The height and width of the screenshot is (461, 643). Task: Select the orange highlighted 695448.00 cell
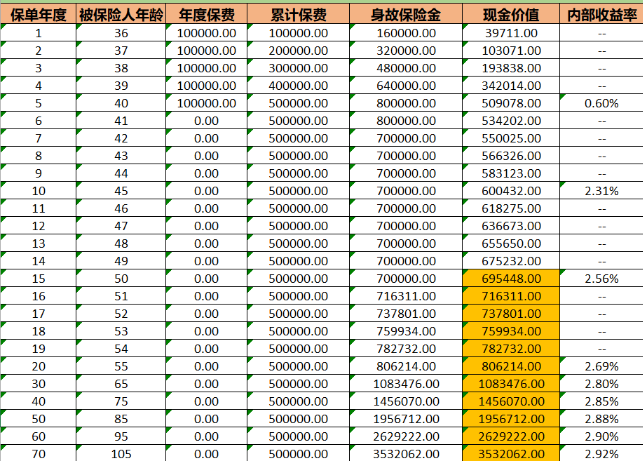pos(511,277)
